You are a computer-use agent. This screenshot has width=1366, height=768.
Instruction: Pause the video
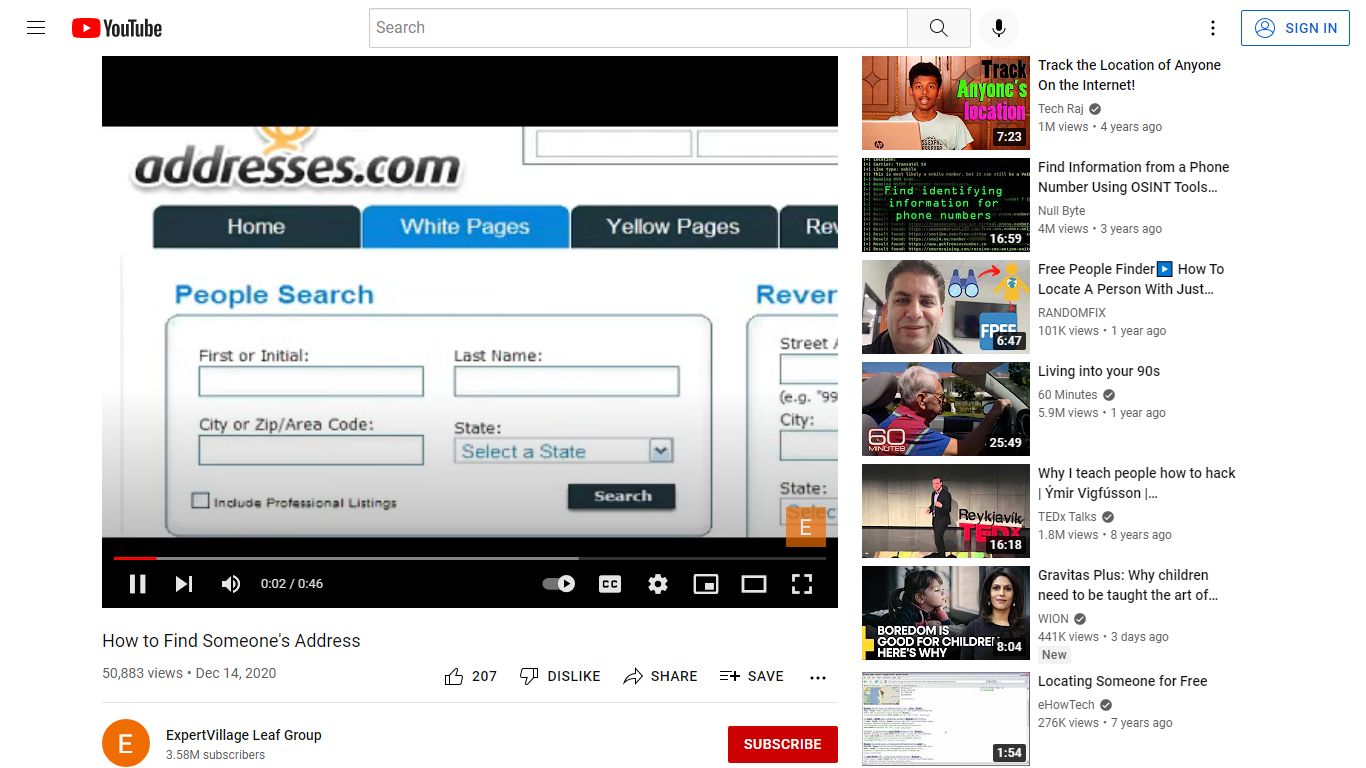click(138, 584)
